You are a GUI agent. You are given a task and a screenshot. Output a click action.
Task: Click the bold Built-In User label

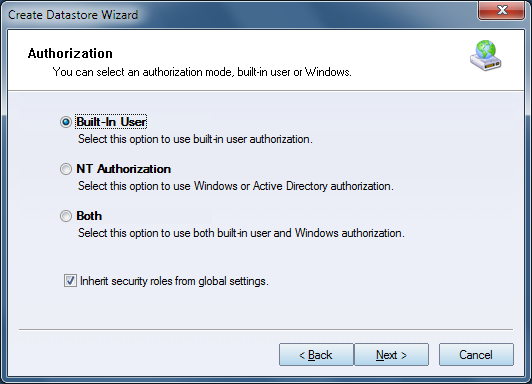tap(111, 122)
